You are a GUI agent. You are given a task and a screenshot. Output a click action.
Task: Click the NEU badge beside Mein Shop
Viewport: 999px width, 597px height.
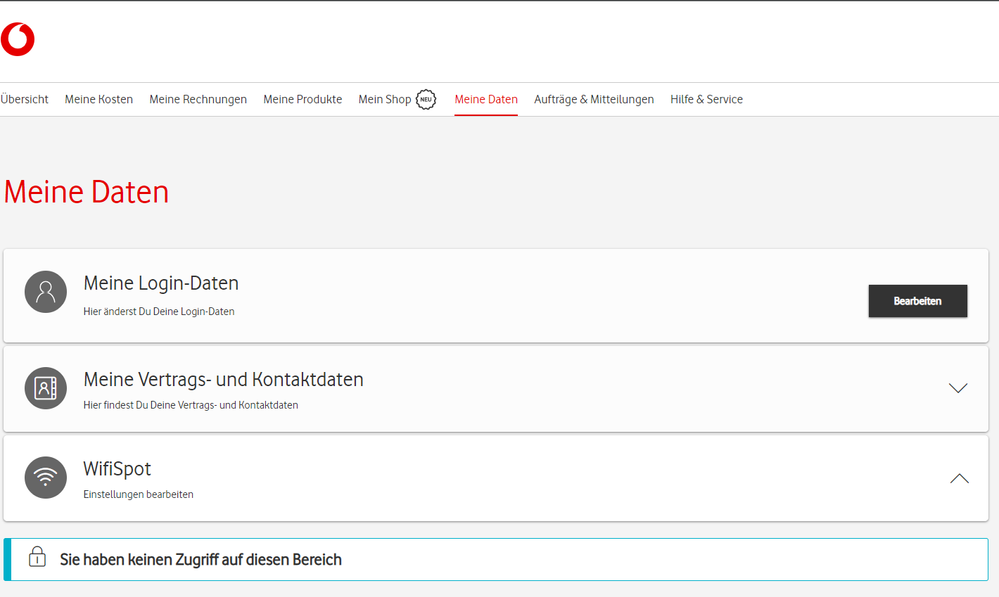(x=426, y=99)
